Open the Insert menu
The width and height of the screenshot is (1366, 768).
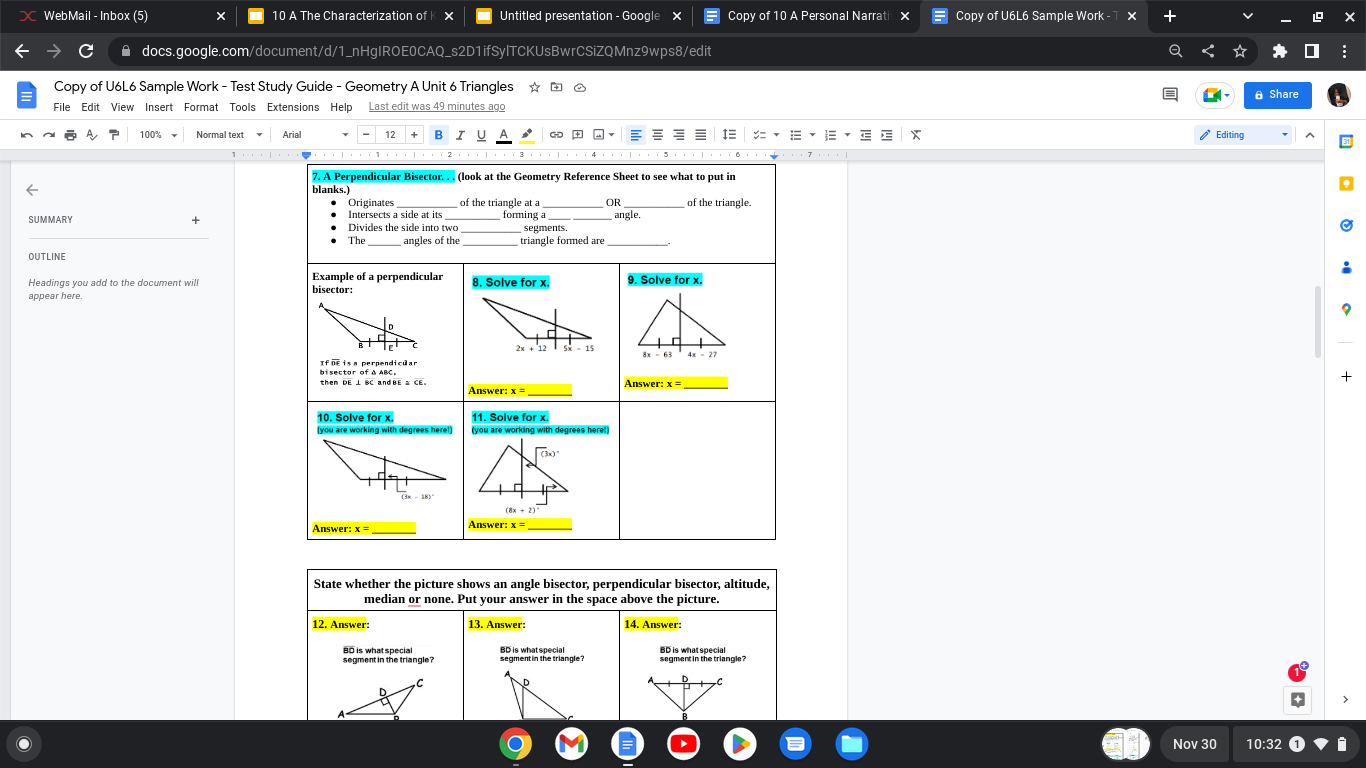click(159, 107)
